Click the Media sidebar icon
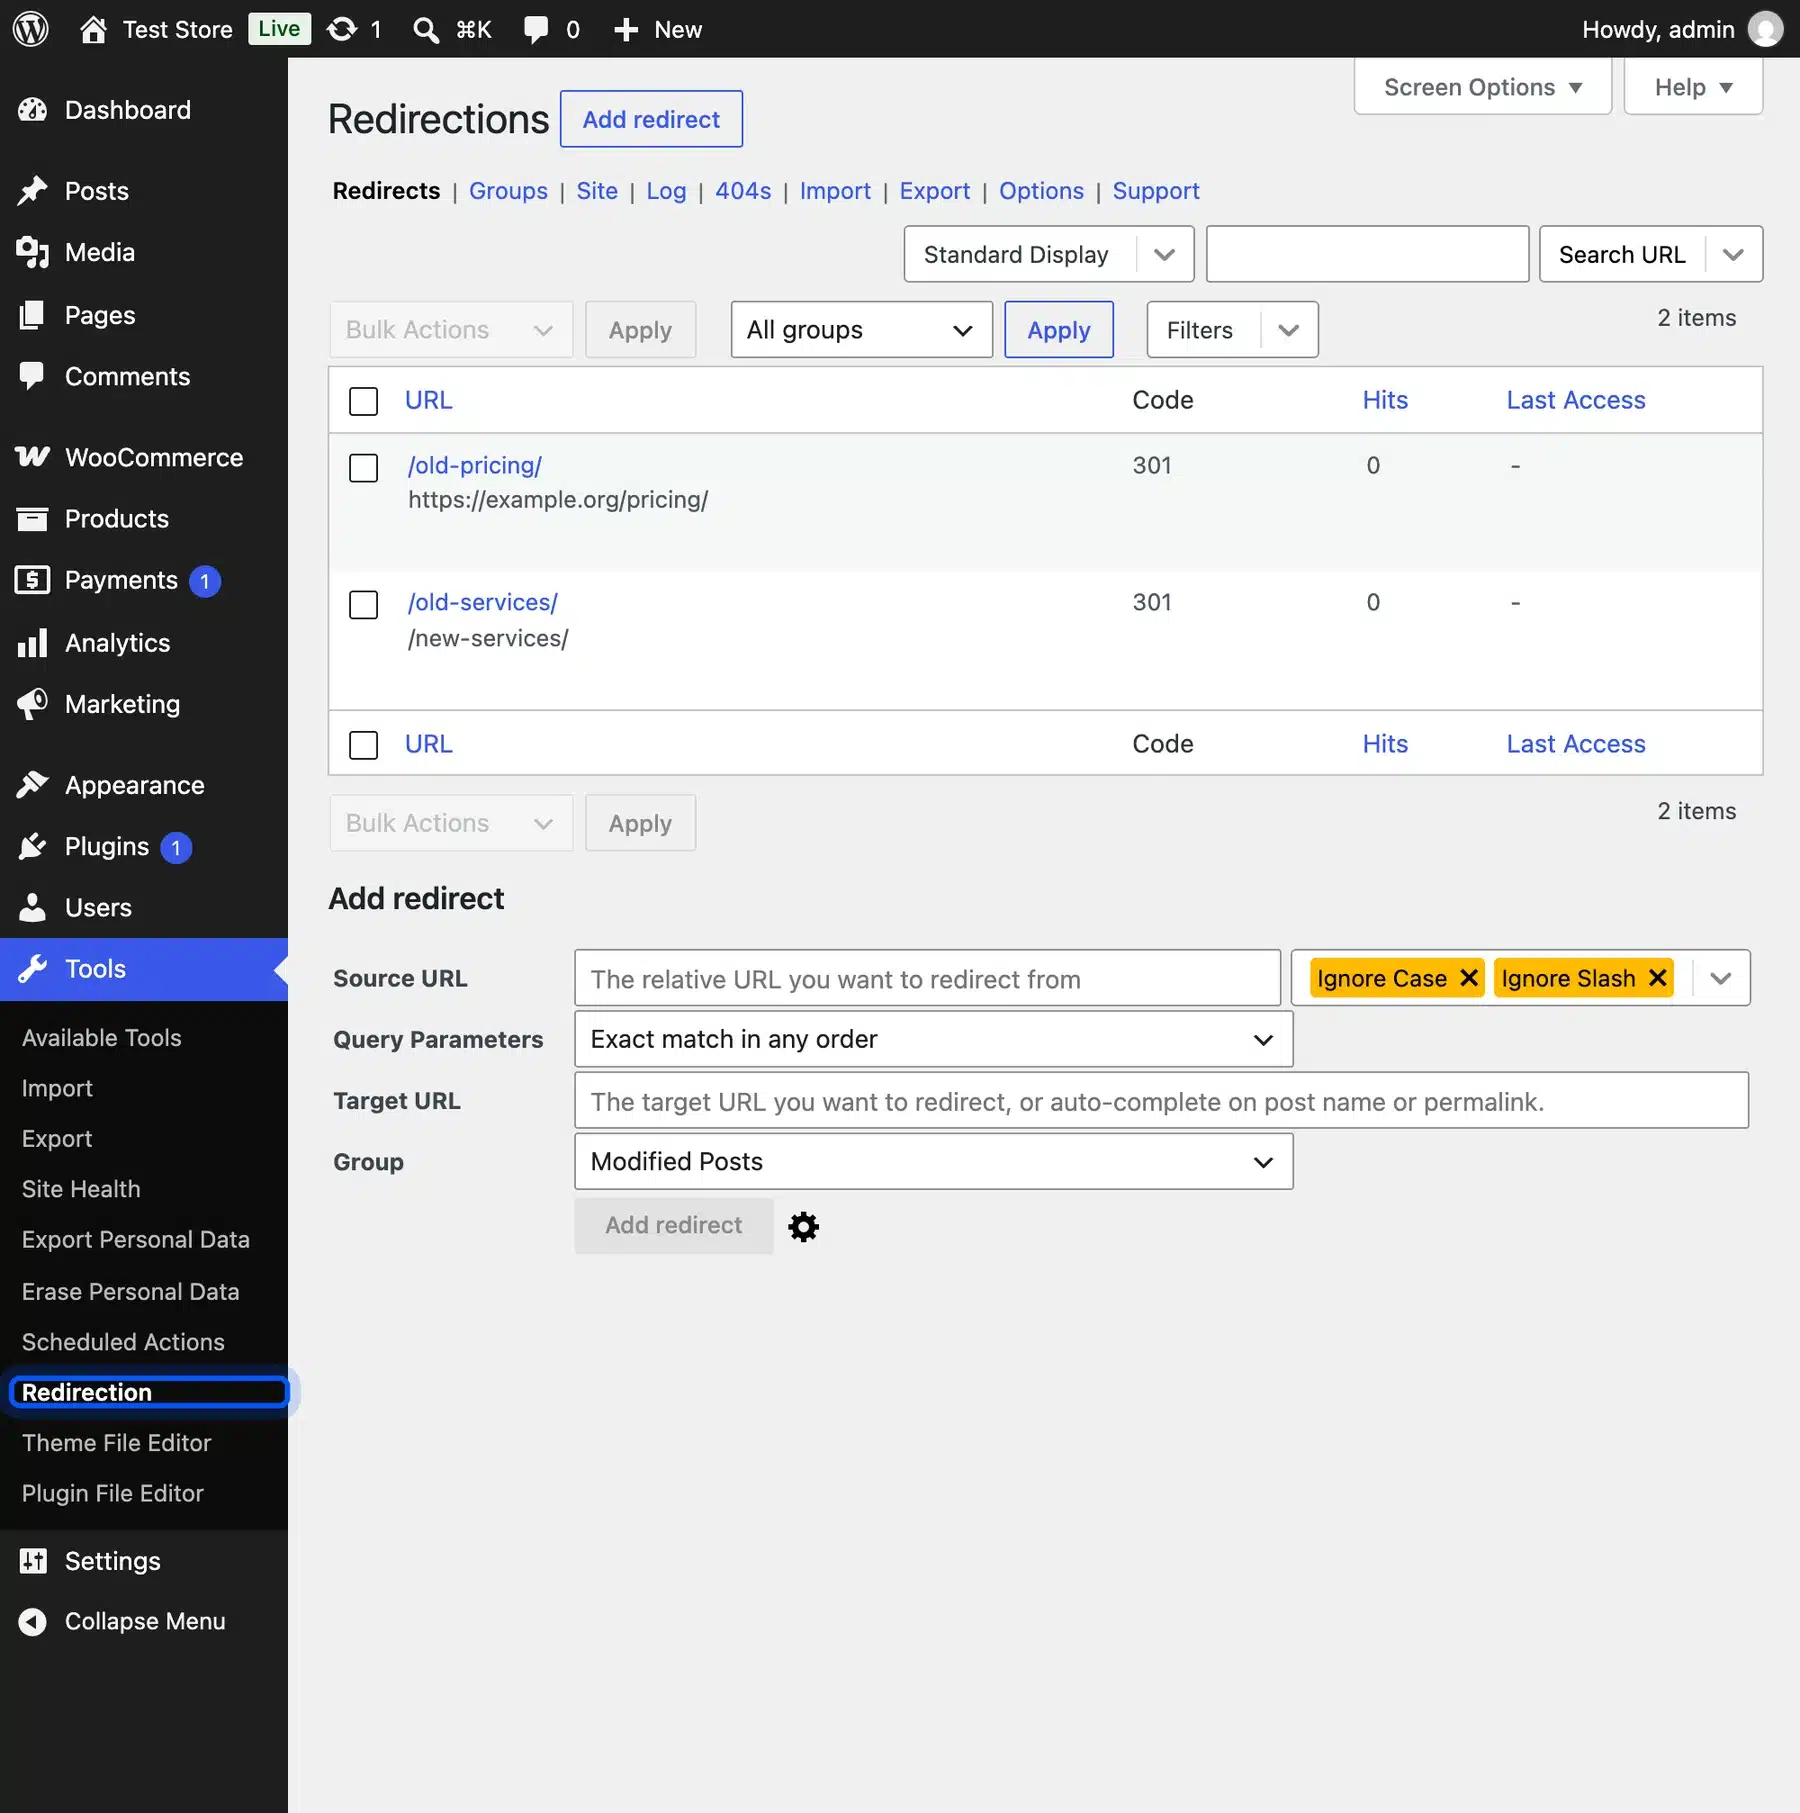 click(x=32, y=252)
